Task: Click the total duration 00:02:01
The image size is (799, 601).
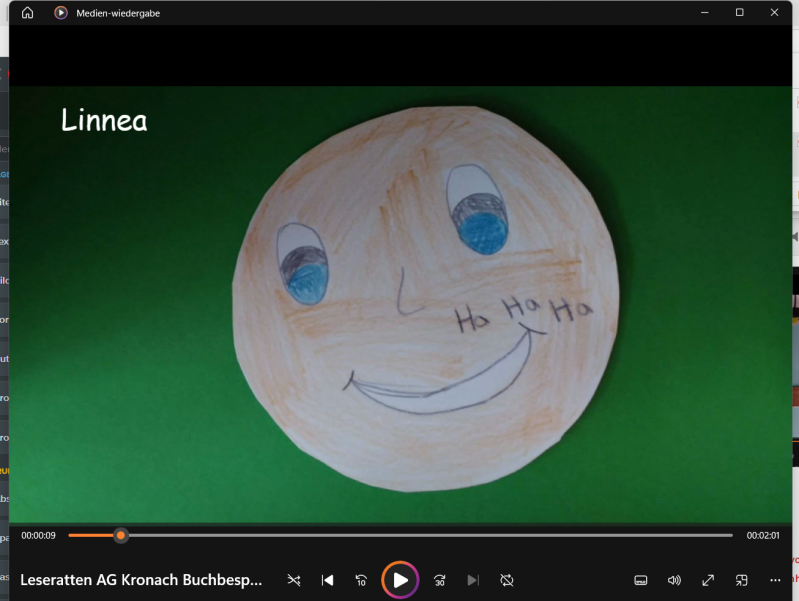Action: (x=763, y=536)
